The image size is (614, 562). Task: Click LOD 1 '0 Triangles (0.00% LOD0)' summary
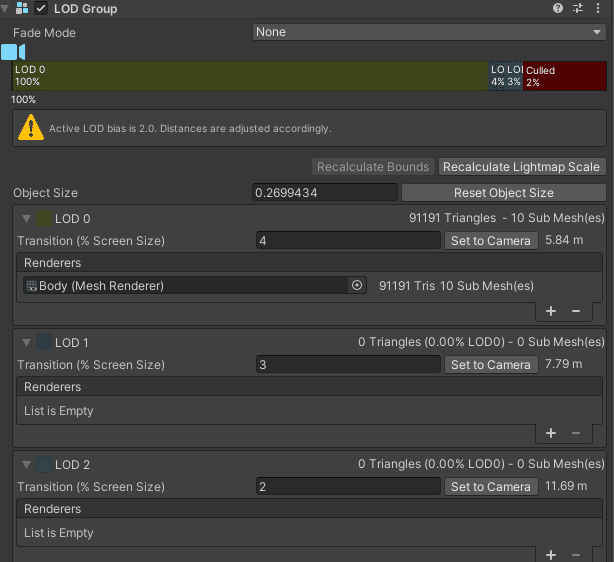tap(481, 342)
